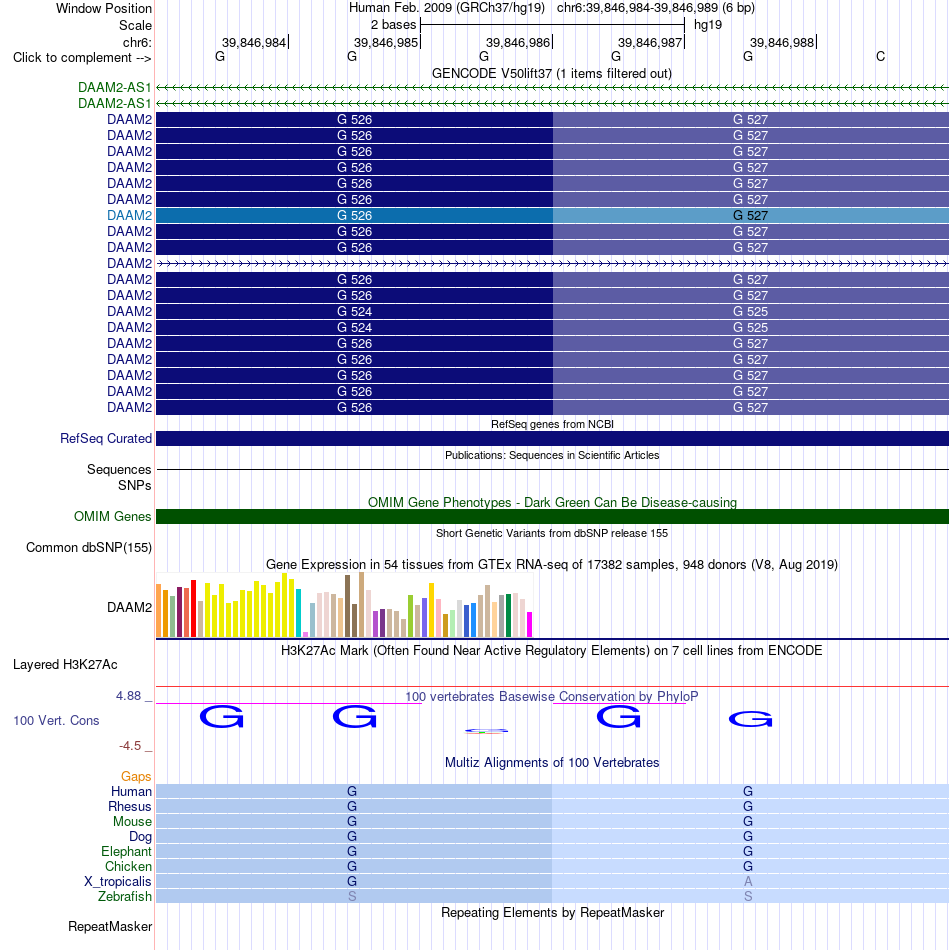The image size is (950, 950).
Task: Select the Zebrafish alignment row label
Action: (125, 896)
